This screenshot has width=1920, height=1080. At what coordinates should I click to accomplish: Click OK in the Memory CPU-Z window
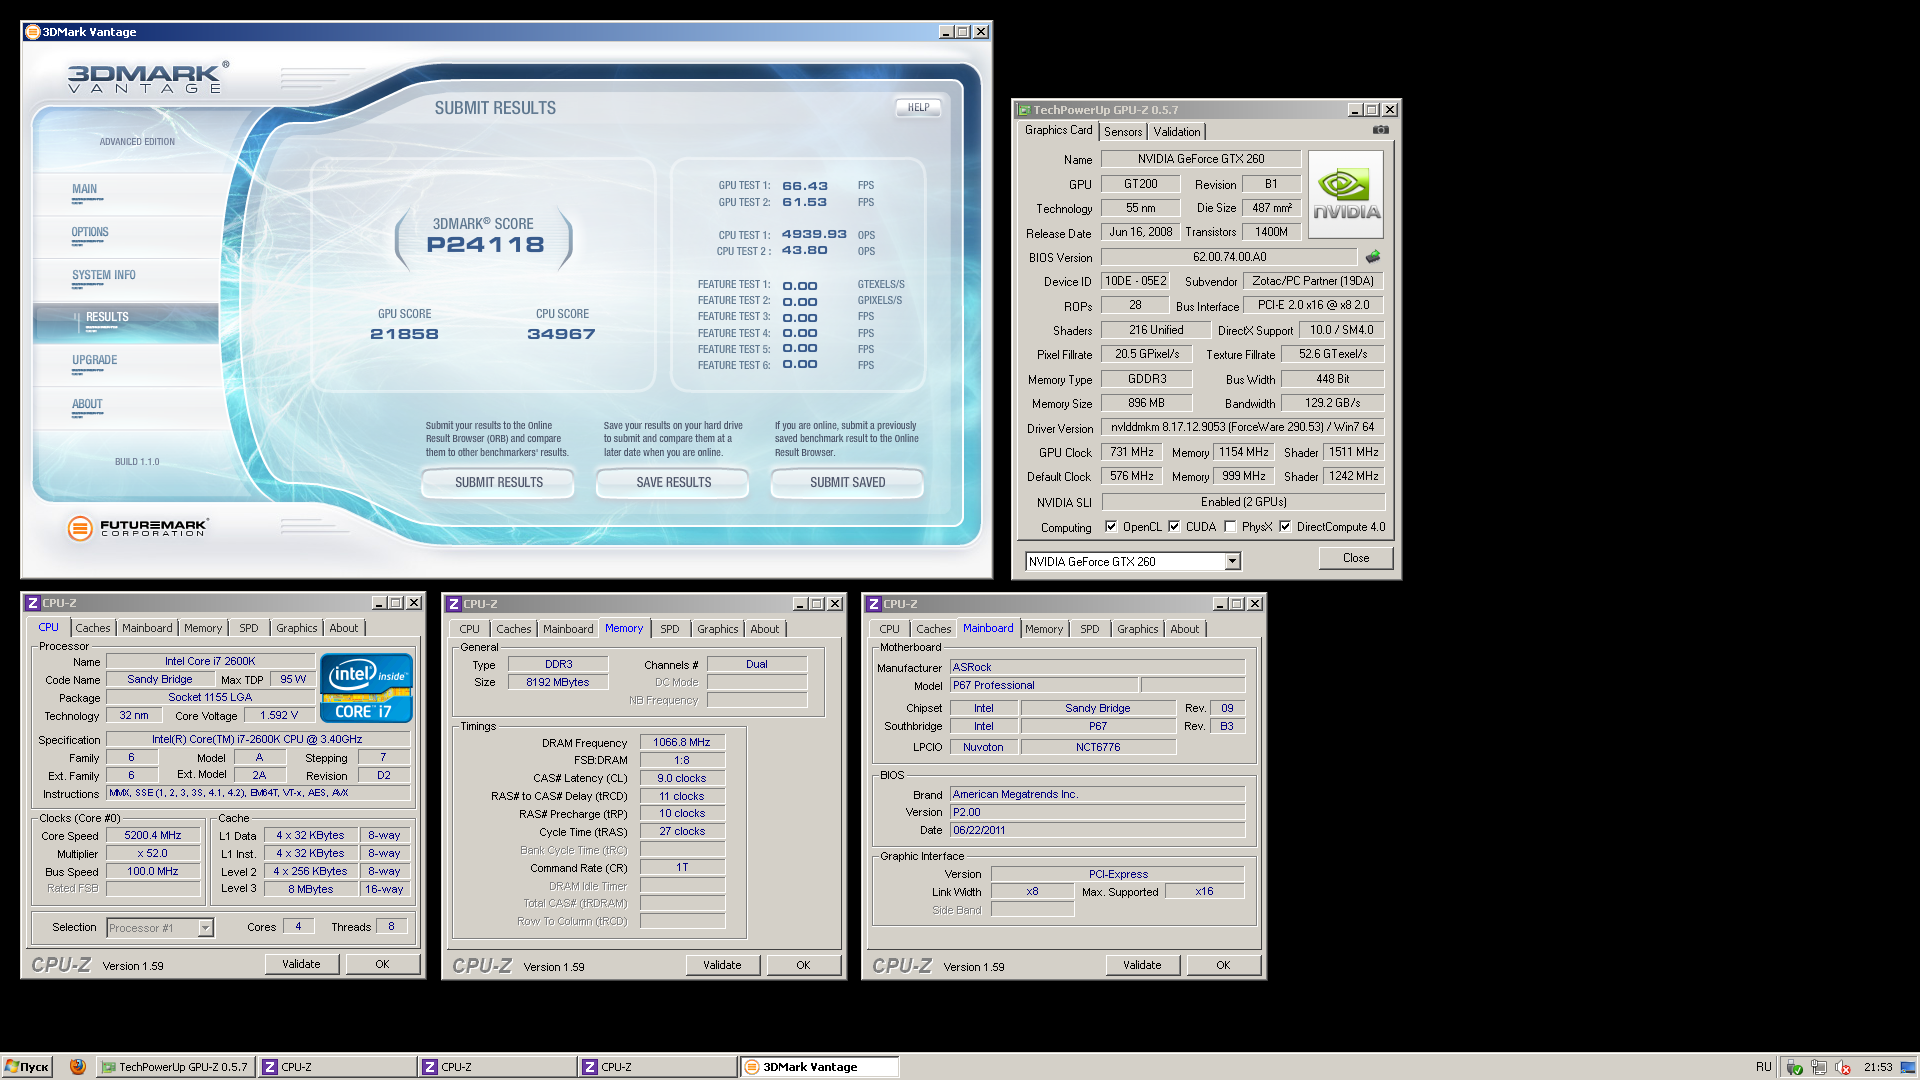(803, 965)
